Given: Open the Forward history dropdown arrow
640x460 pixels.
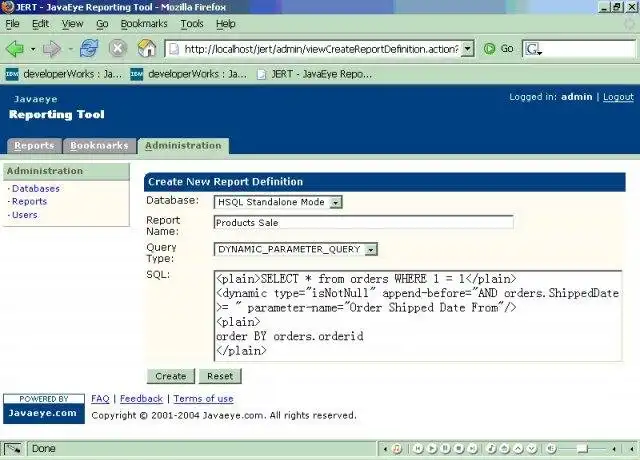Looking at the screenshot, I should (70, 49).
